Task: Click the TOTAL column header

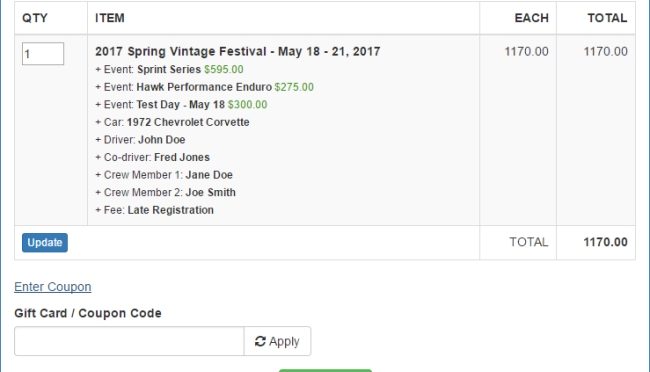Action: [607, 18]
